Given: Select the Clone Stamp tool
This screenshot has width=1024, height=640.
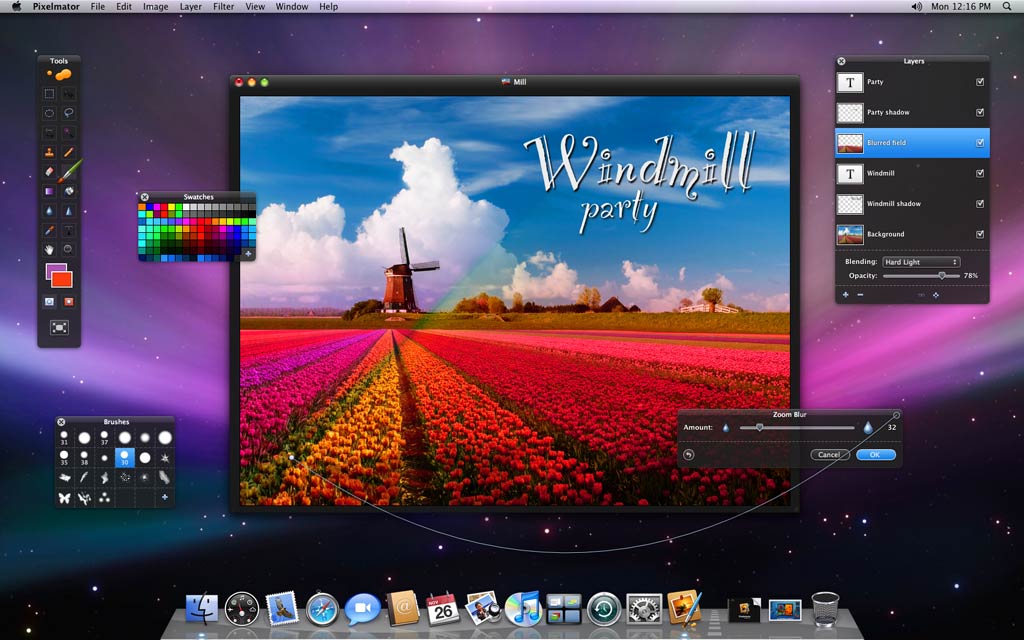Looking at the screenshot, I should [x=49, y=152].
